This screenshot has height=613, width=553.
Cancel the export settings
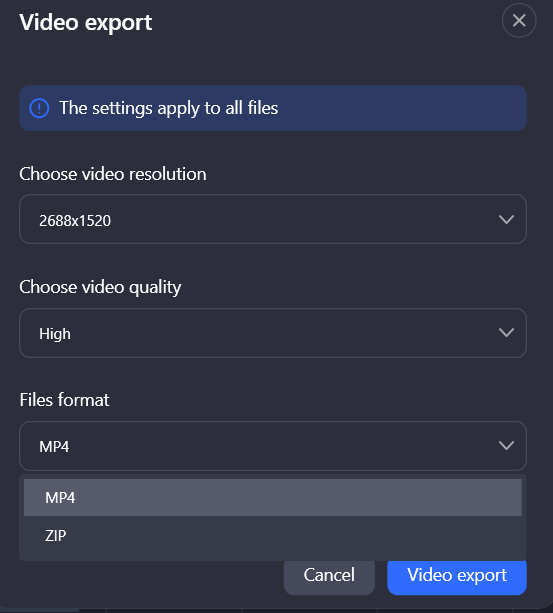click(329, 575)
